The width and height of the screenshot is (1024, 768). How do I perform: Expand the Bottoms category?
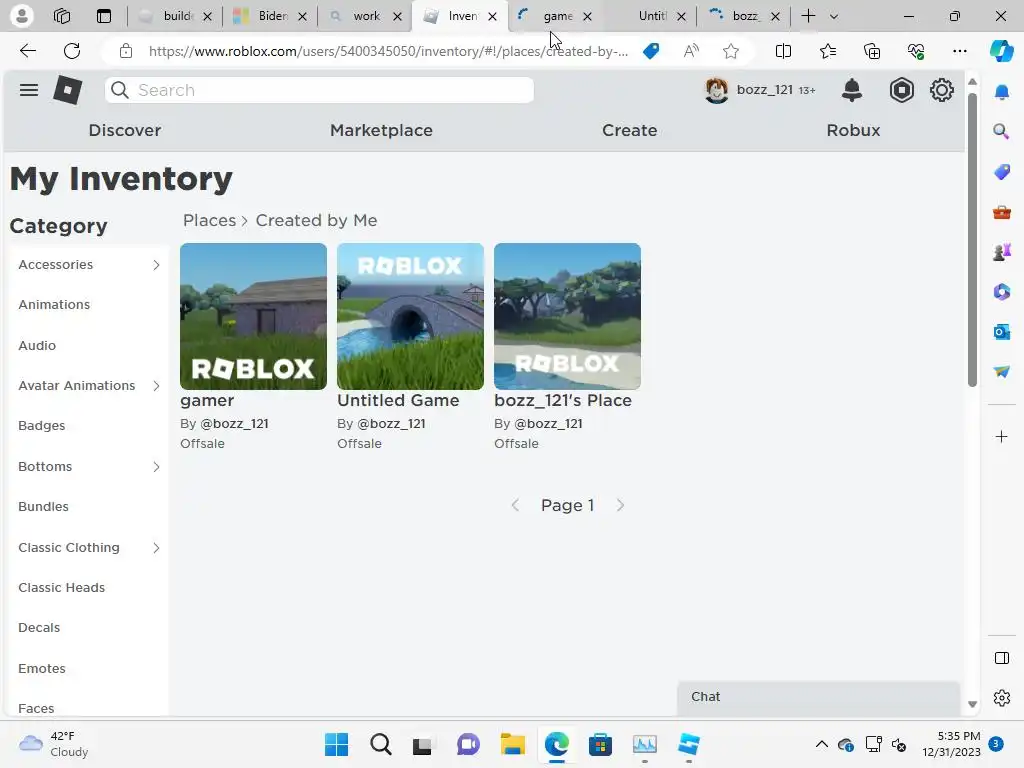(156, 466)
